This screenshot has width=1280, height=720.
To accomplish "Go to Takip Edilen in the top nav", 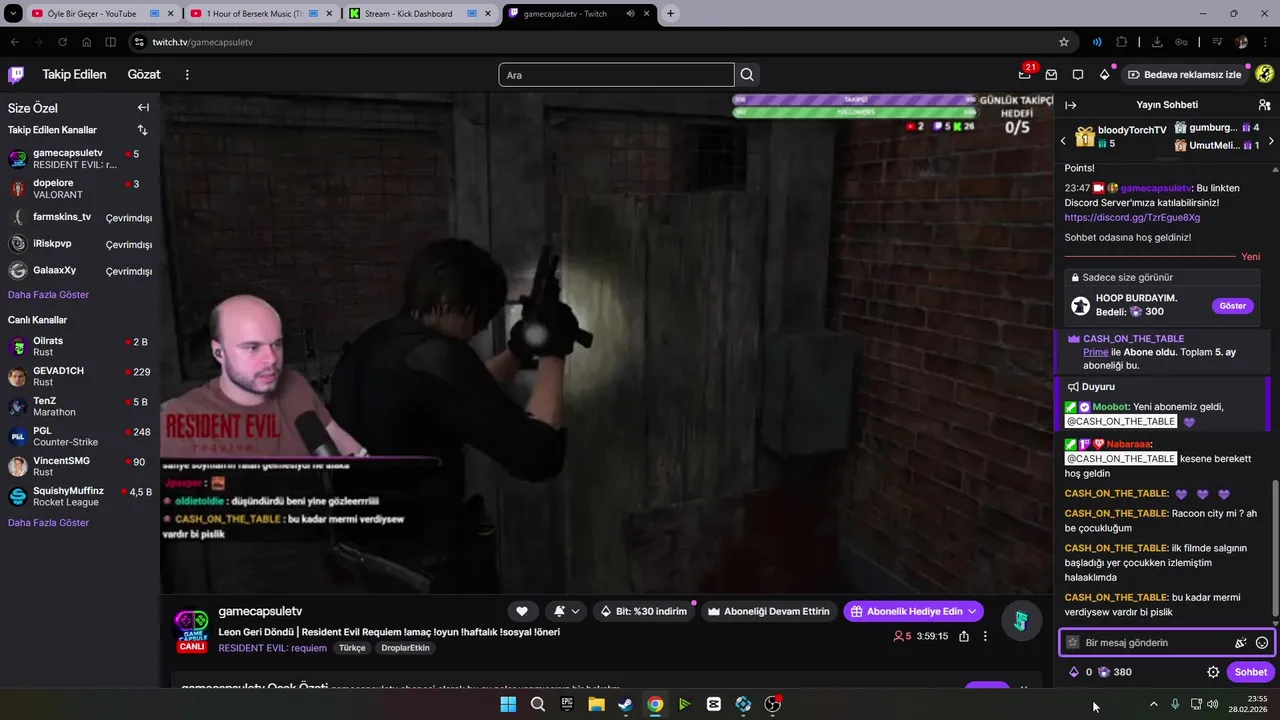I will [x=74, y=74].
